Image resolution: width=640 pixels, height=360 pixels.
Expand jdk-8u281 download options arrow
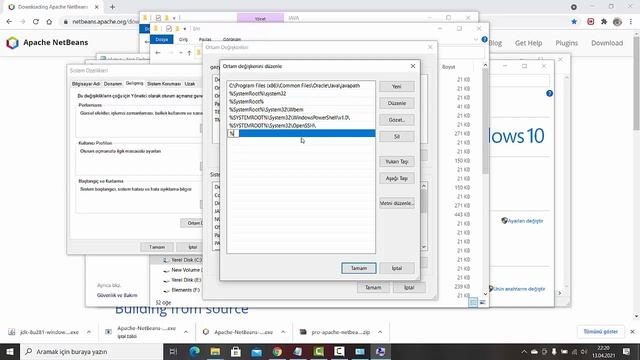(89, 332)
